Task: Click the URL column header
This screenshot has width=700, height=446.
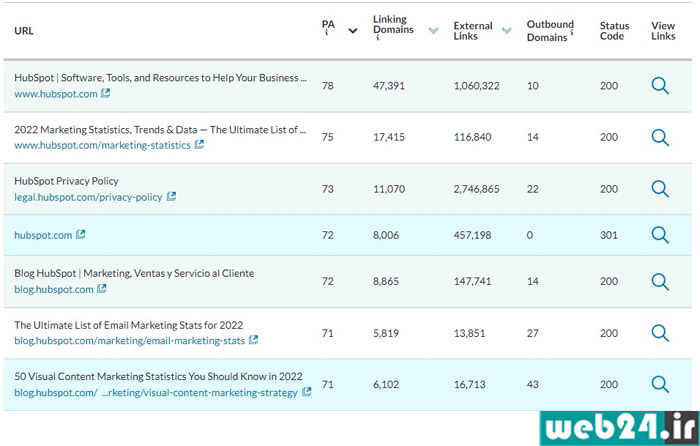Action: pos(24,31)
